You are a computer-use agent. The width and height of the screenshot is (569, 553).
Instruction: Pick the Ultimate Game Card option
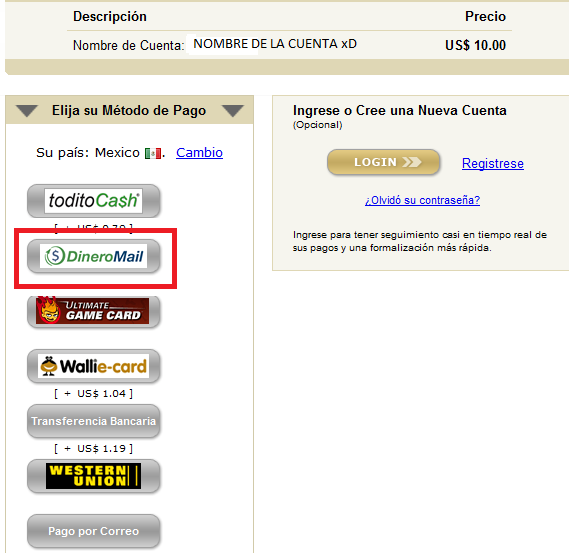coord(94,311)
